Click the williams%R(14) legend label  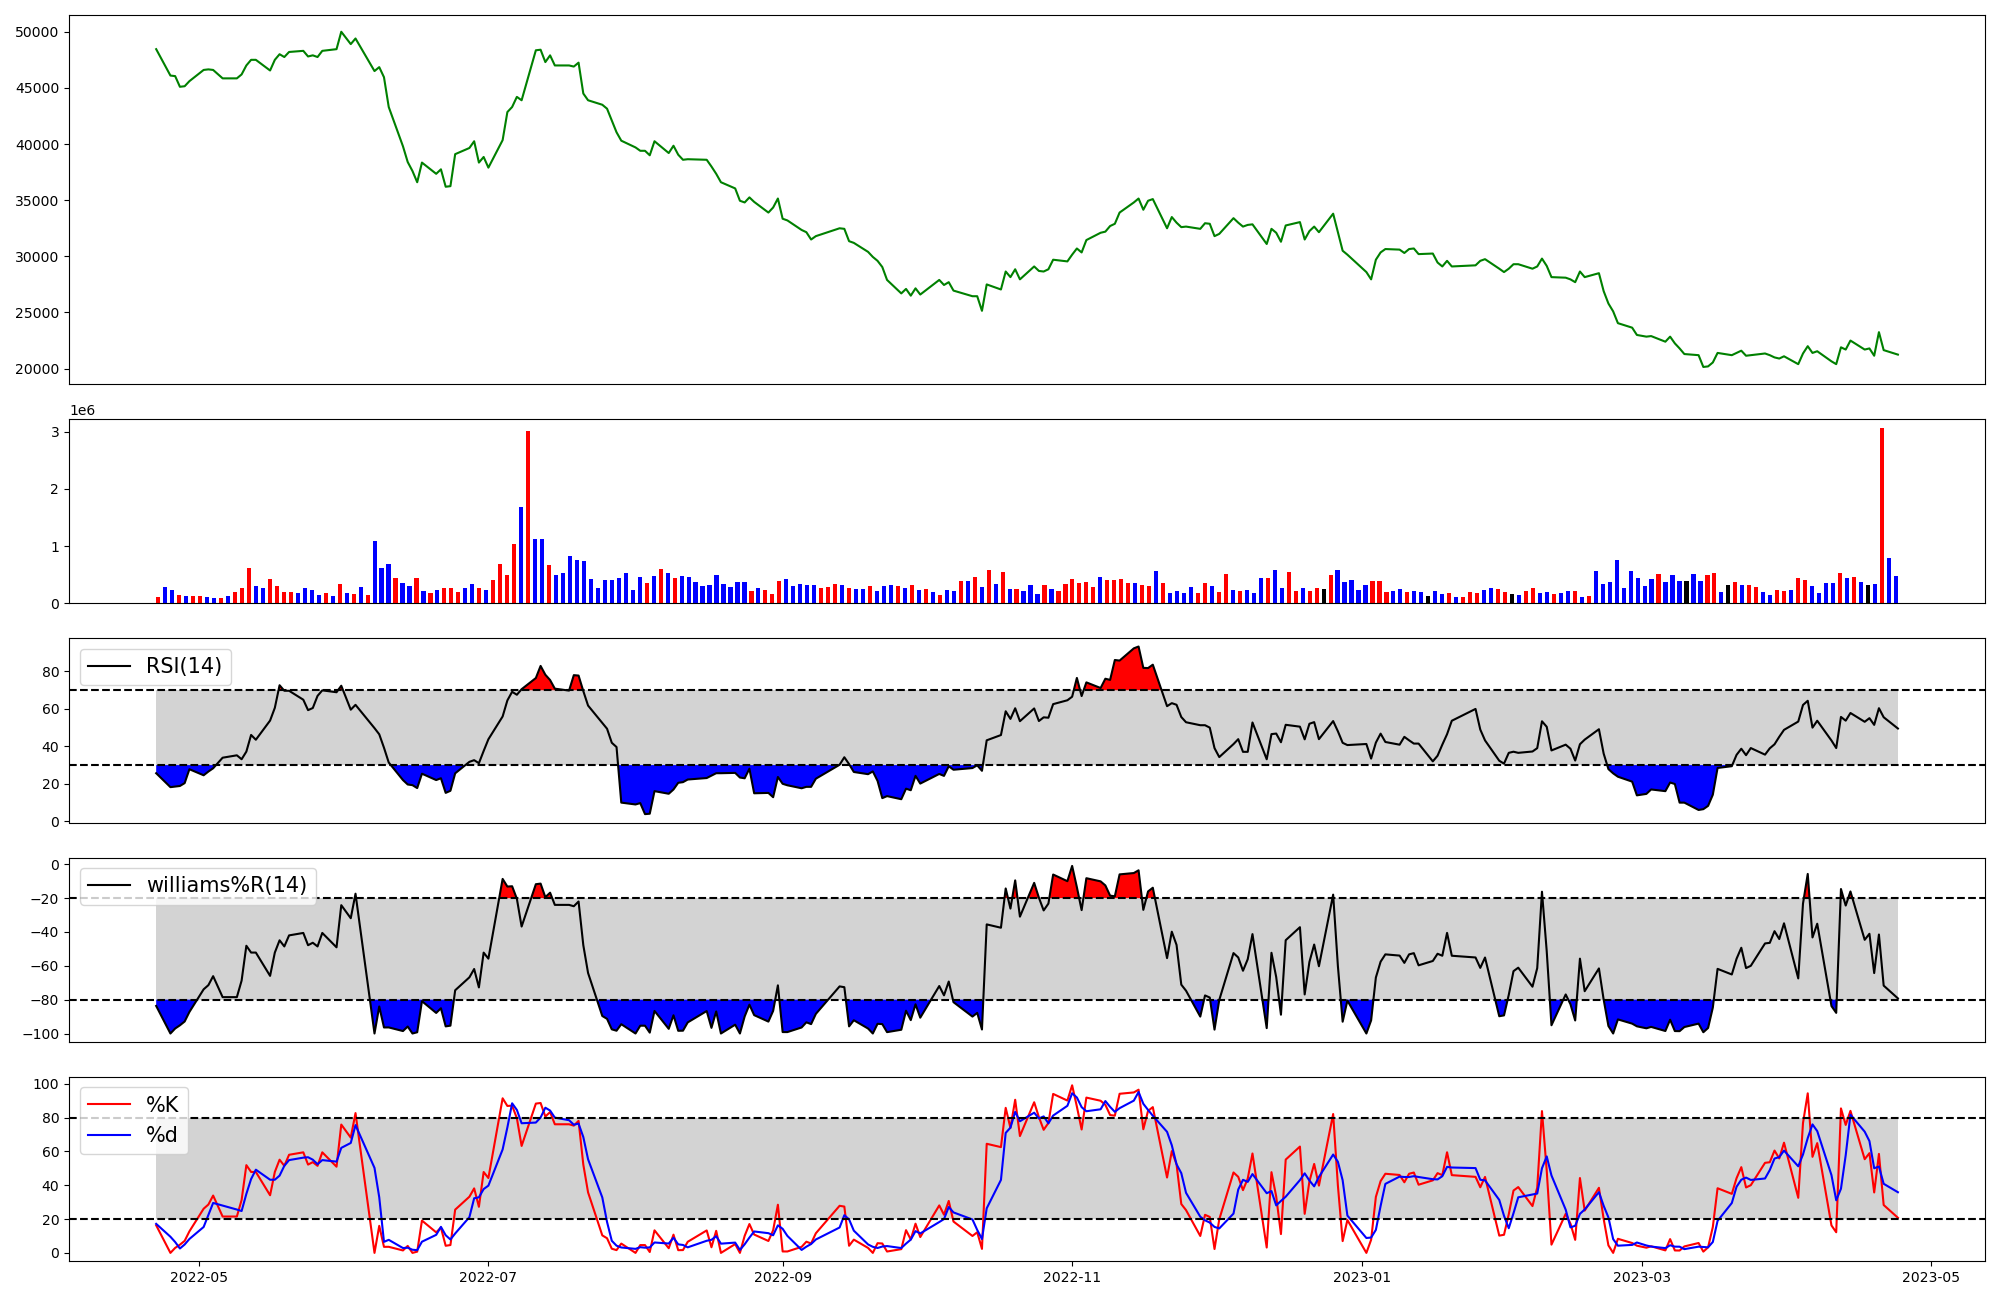(x=226, y=885)
